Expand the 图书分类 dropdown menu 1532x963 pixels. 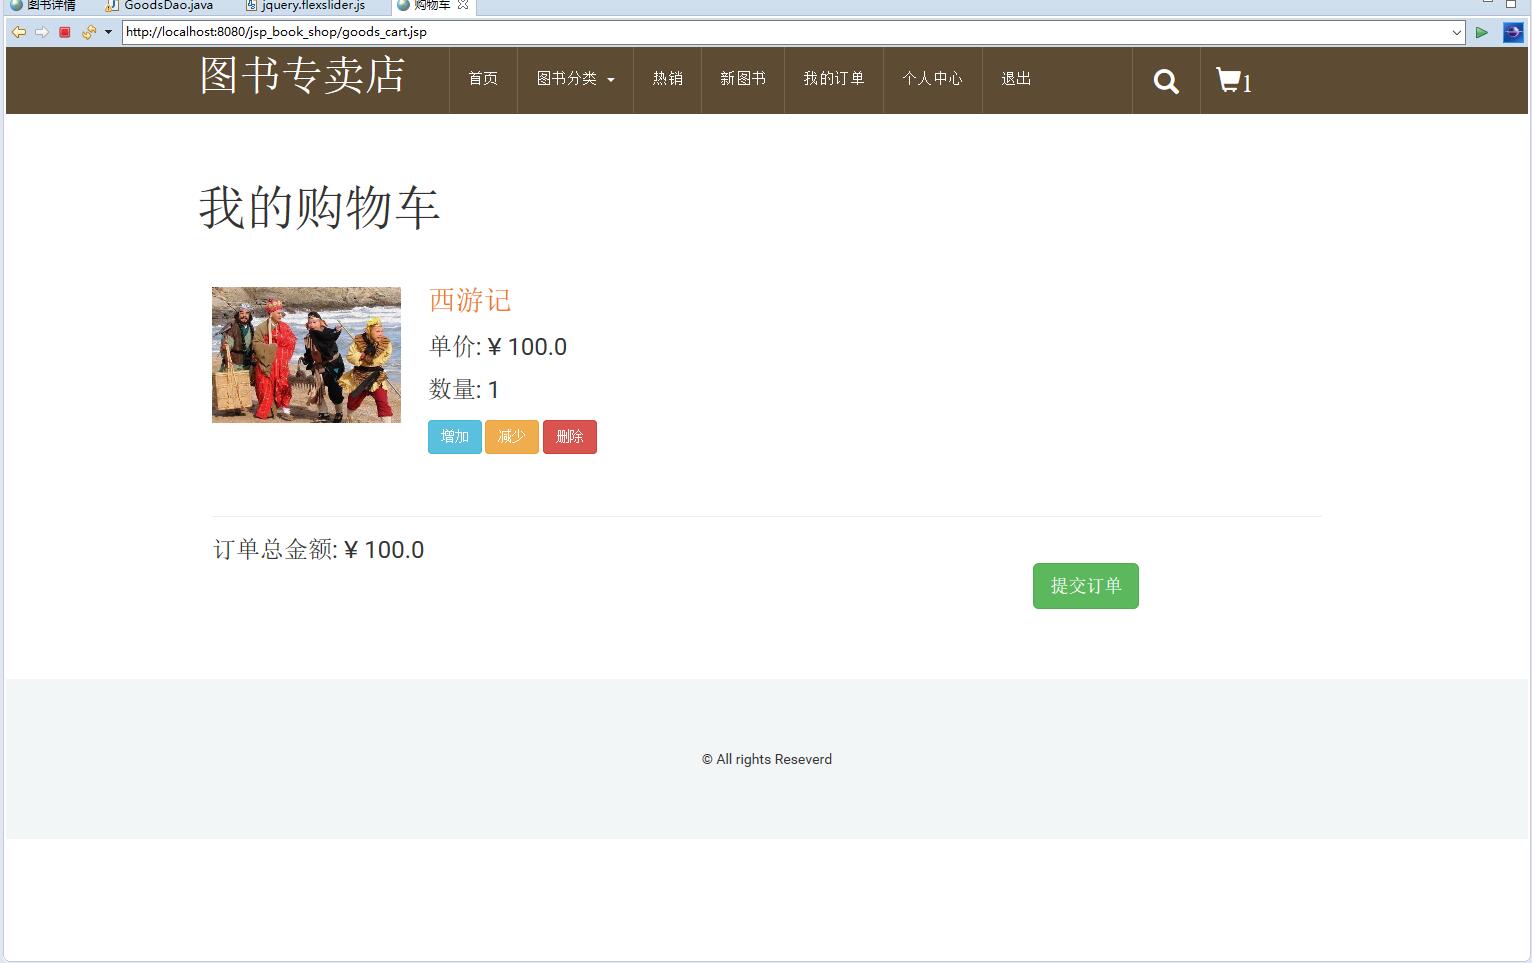(575, 79)
